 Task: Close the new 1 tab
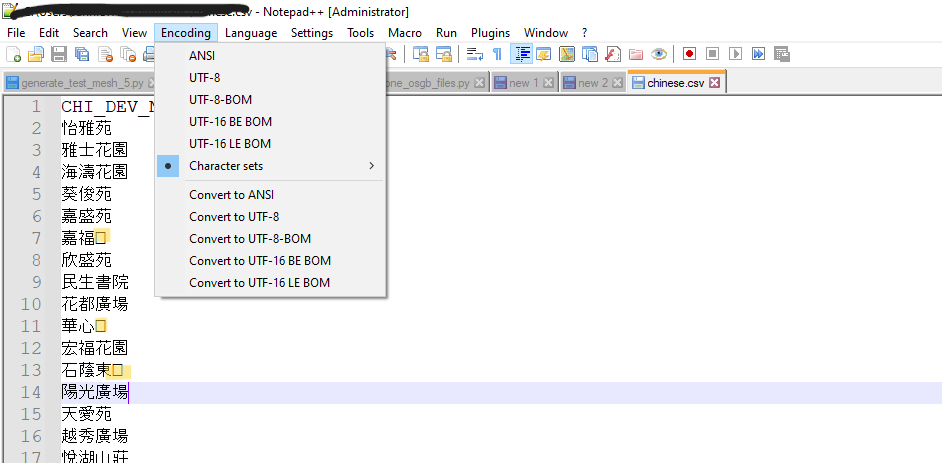548,83
